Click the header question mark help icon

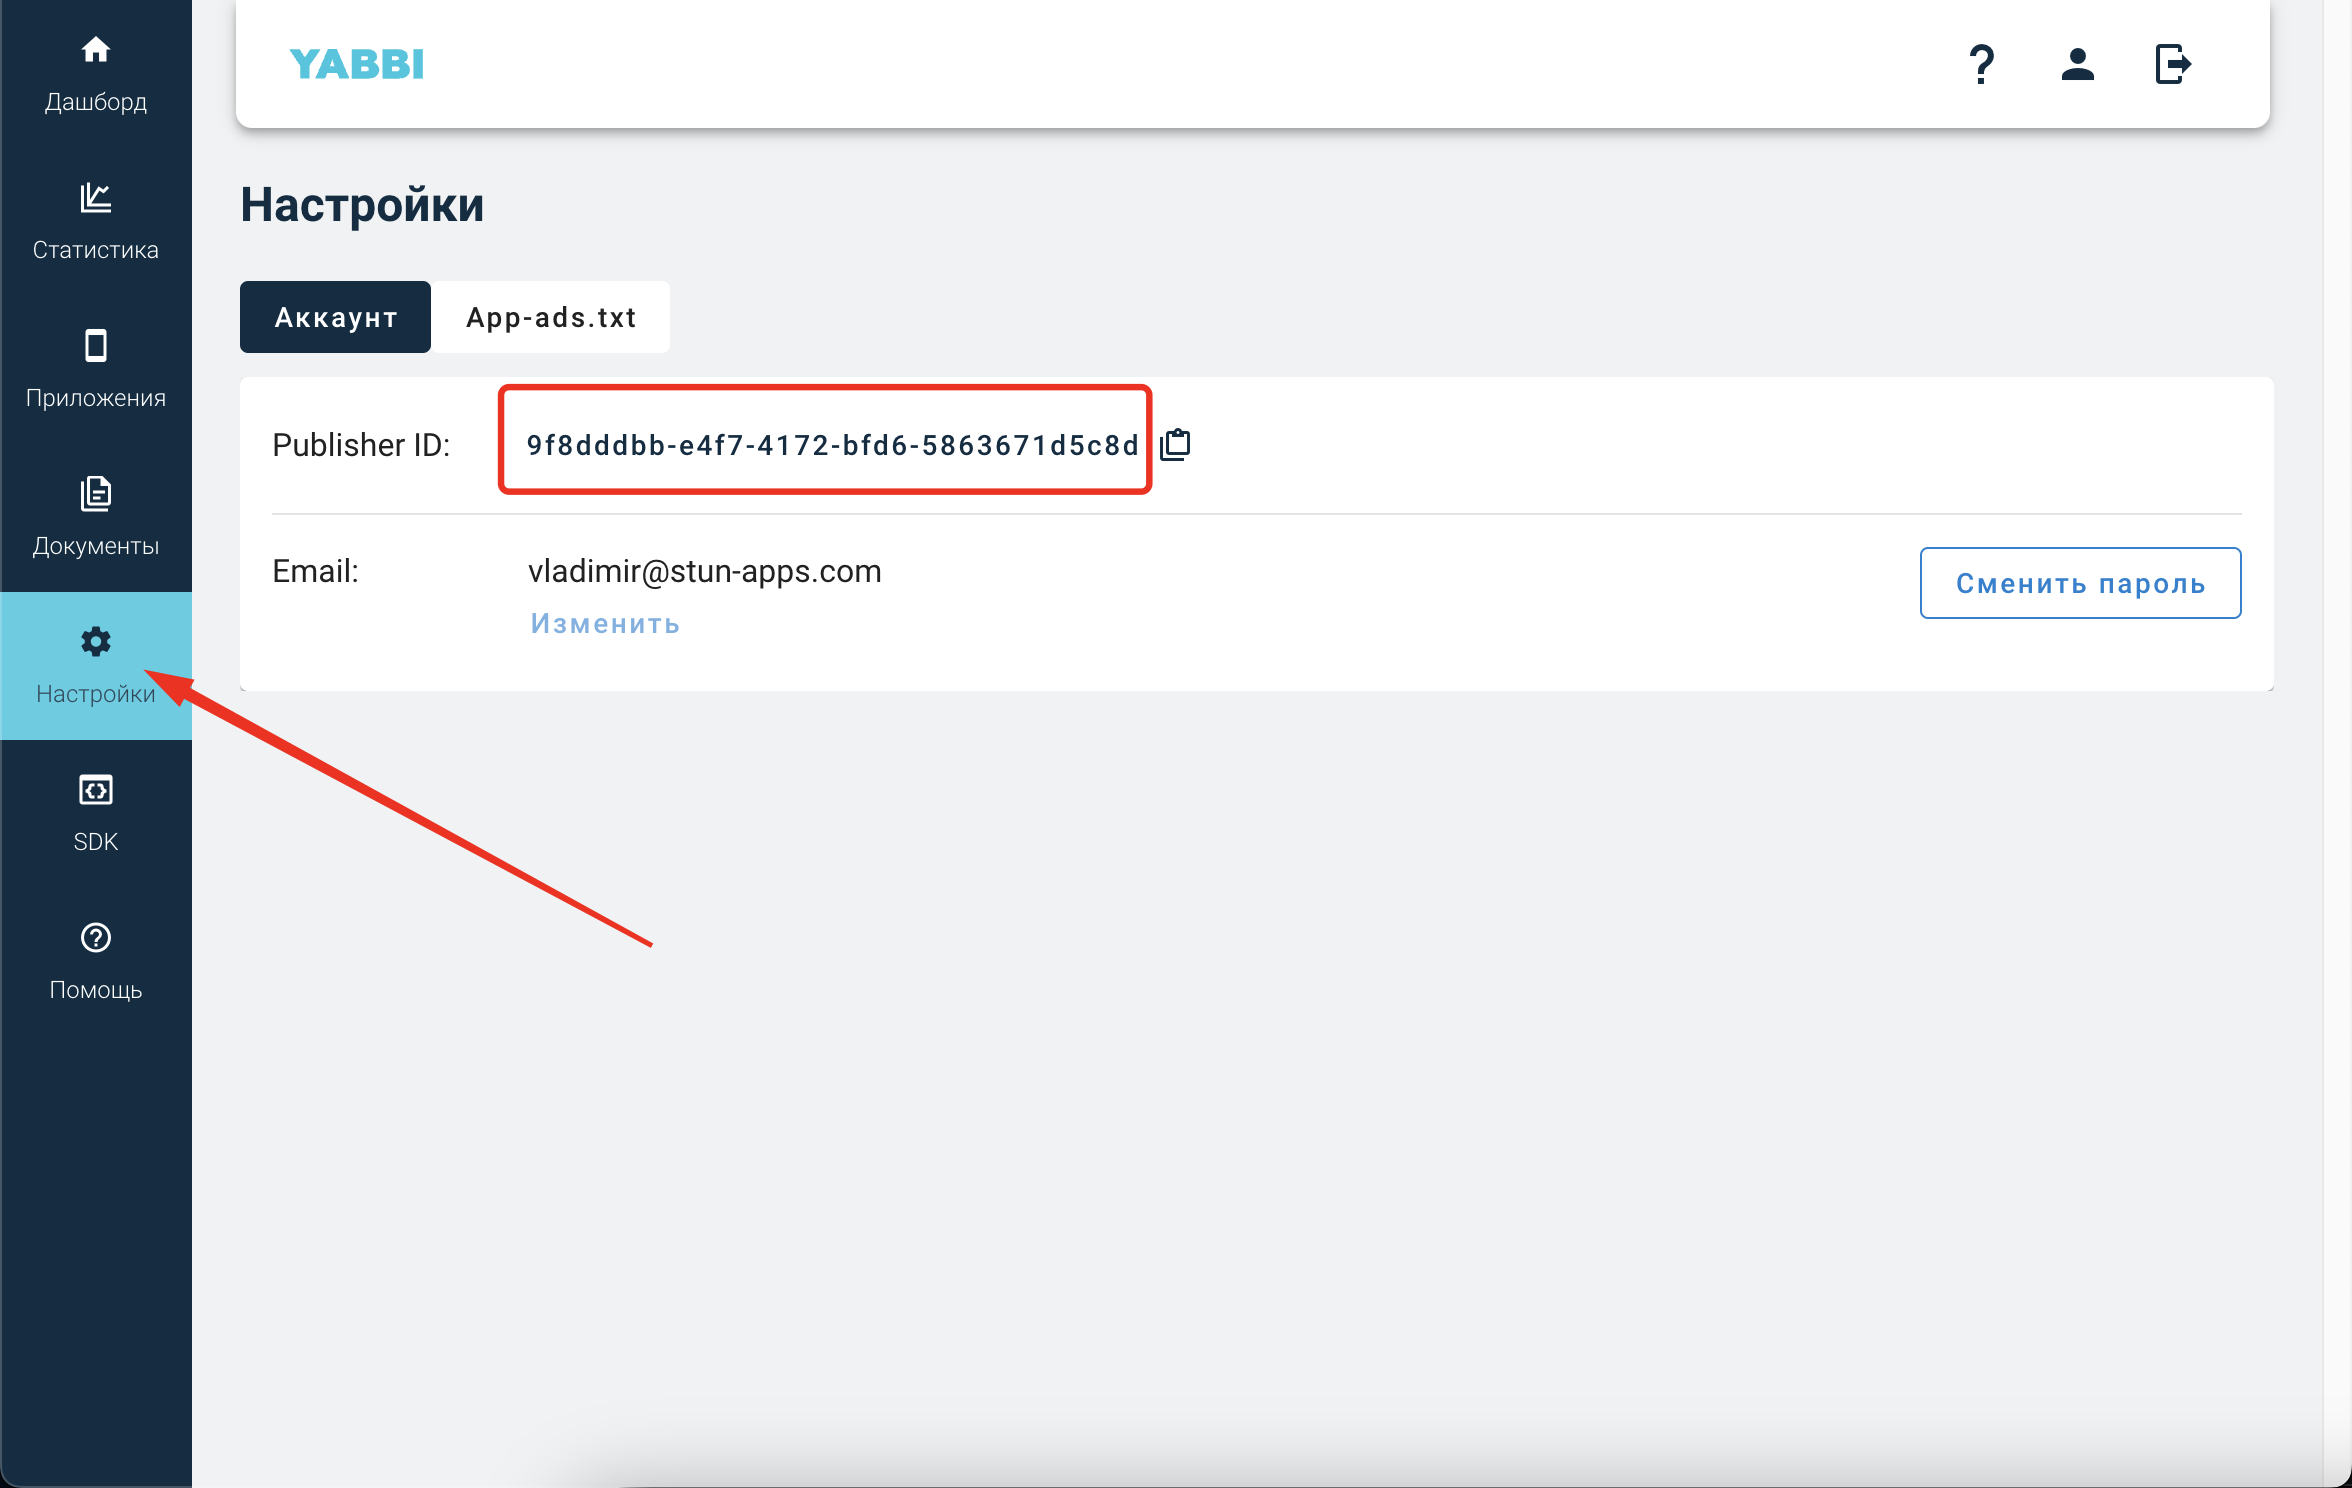(x=1981, y=65)
